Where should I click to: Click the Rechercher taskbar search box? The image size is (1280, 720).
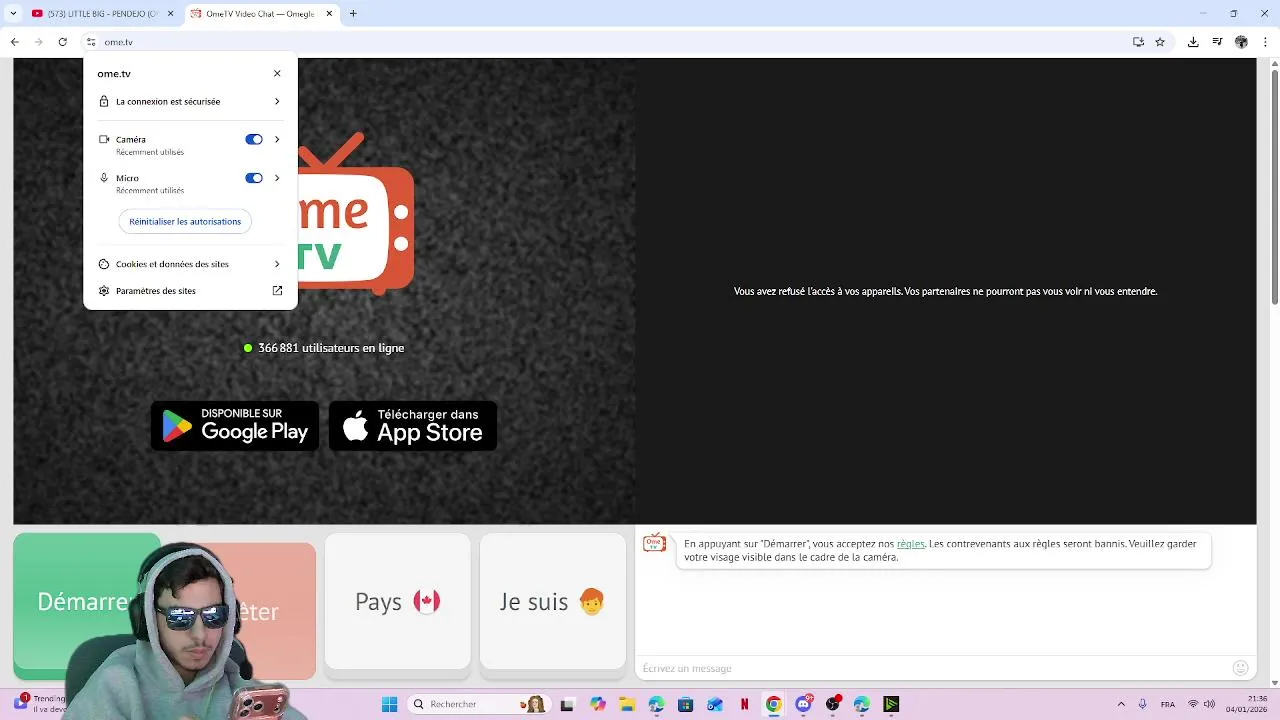[479, 704]
